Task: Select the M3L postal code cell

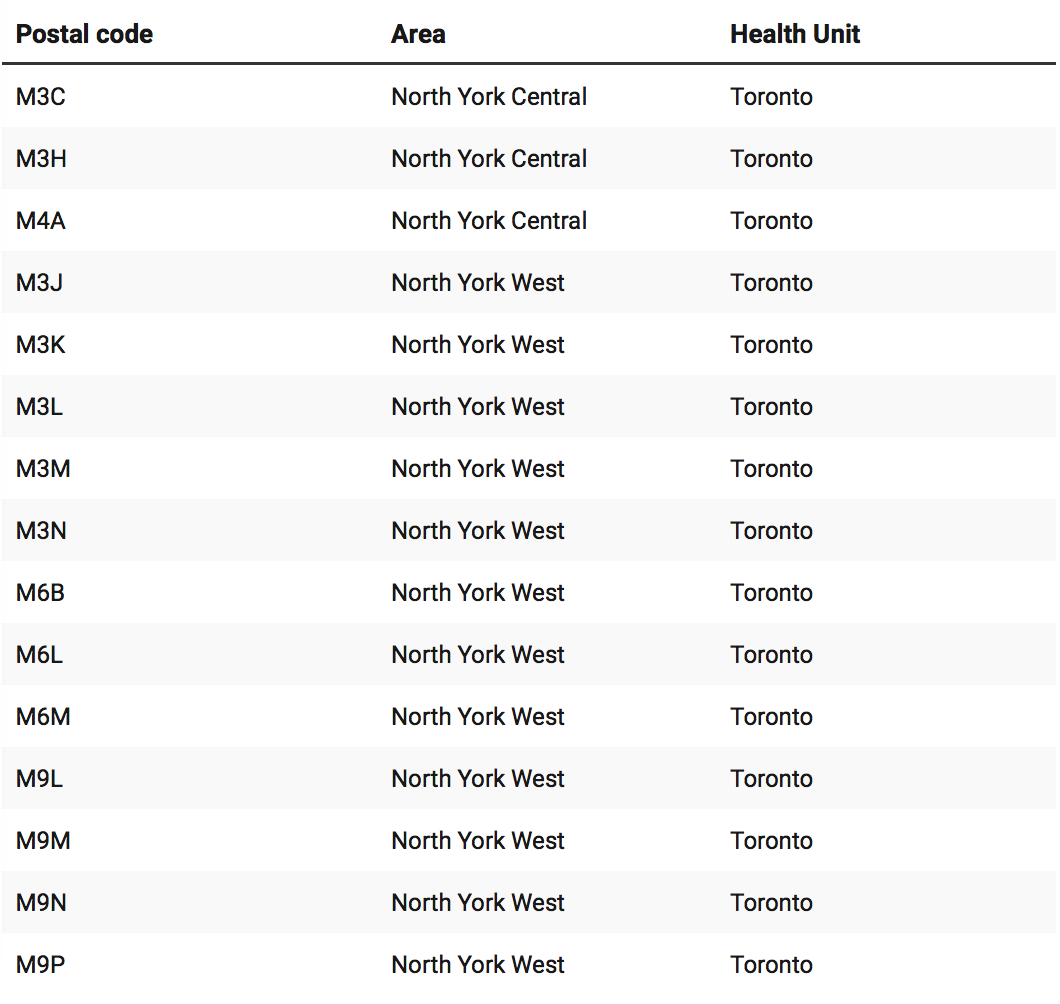Action: point(39,407)
